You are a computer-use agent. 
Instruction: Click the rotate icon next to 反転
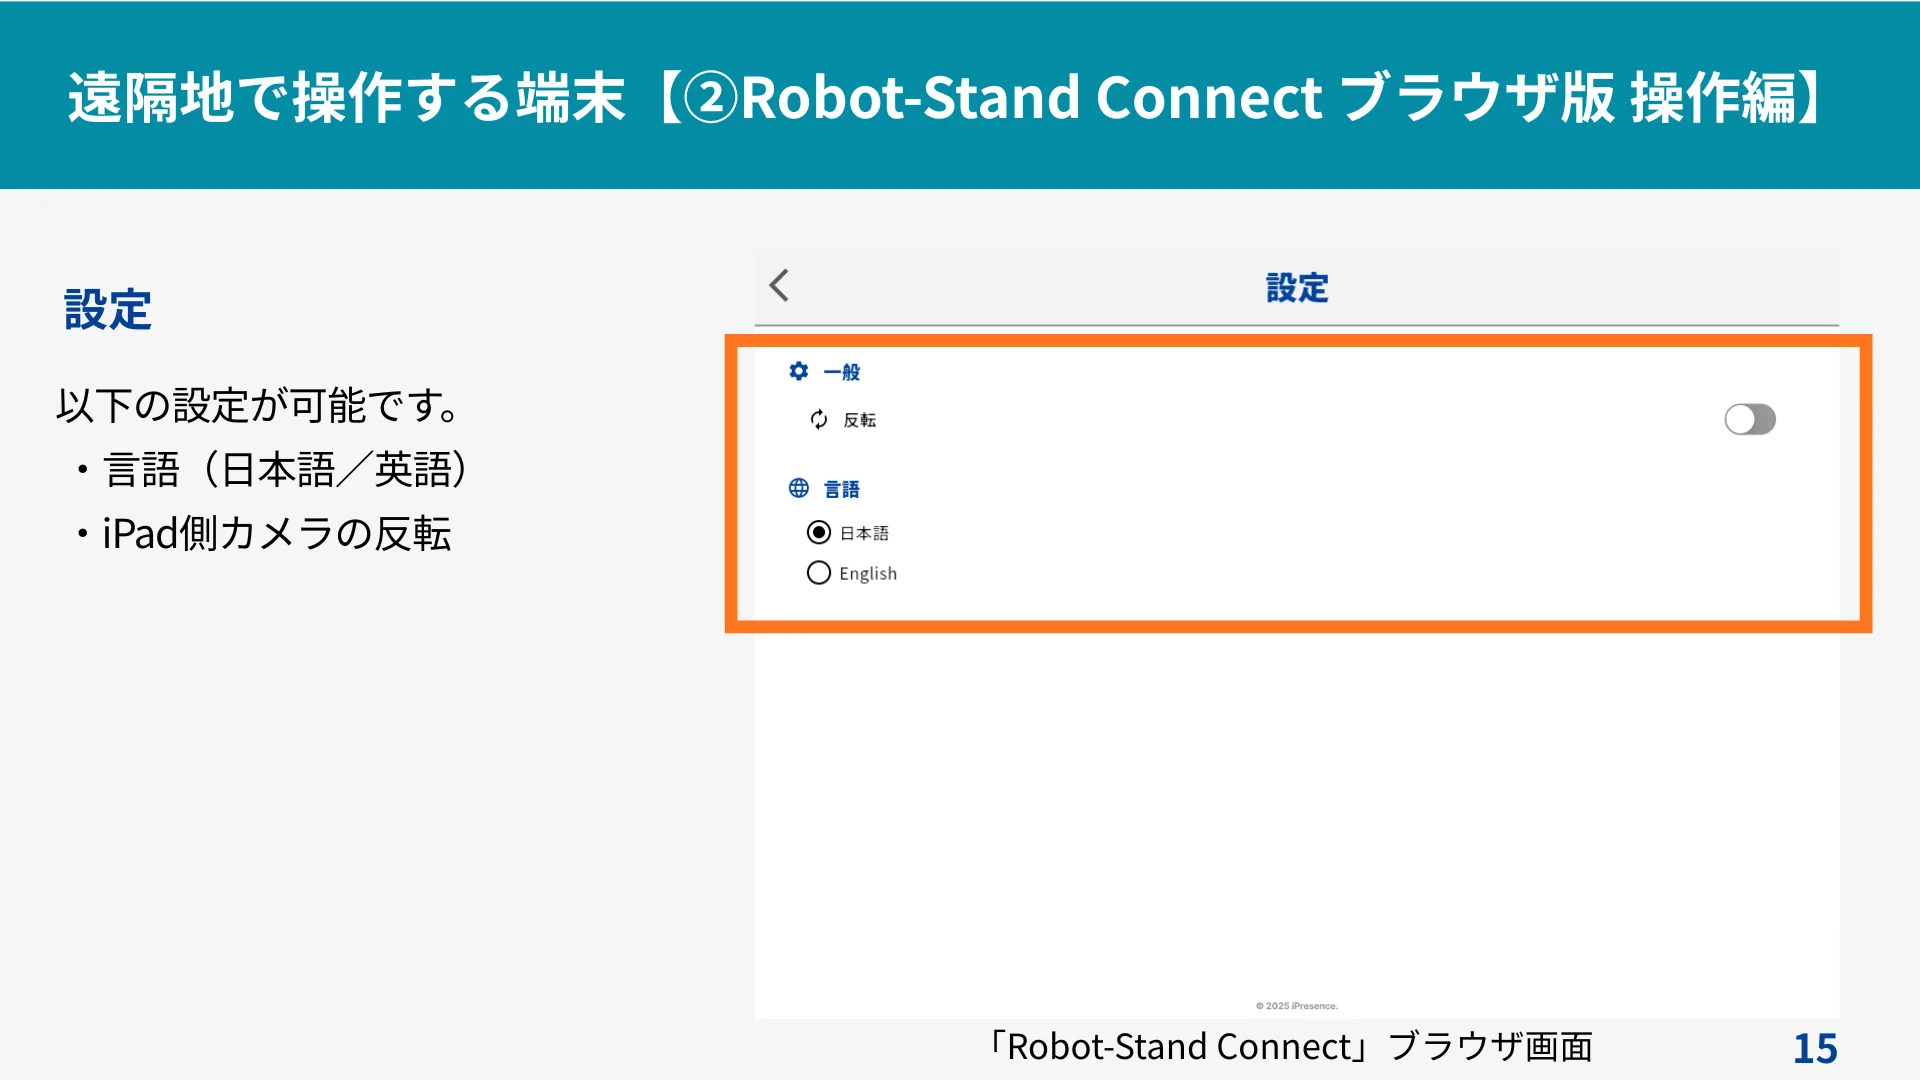819,420
